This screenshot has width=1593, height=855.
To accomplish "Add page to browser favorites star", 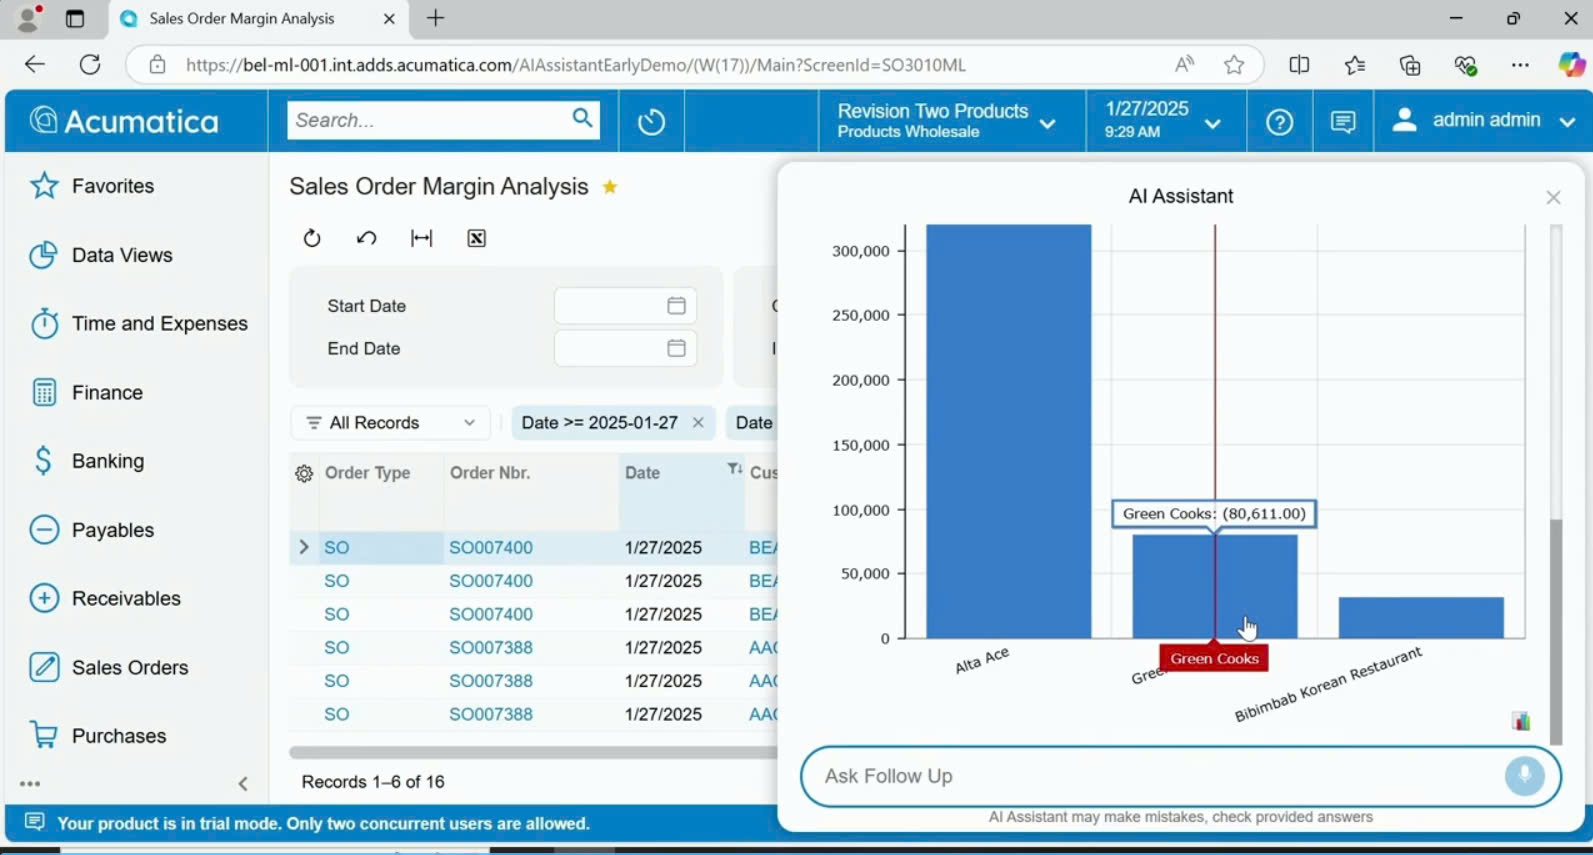I will pyautogui.click(x=1234, y=65).
